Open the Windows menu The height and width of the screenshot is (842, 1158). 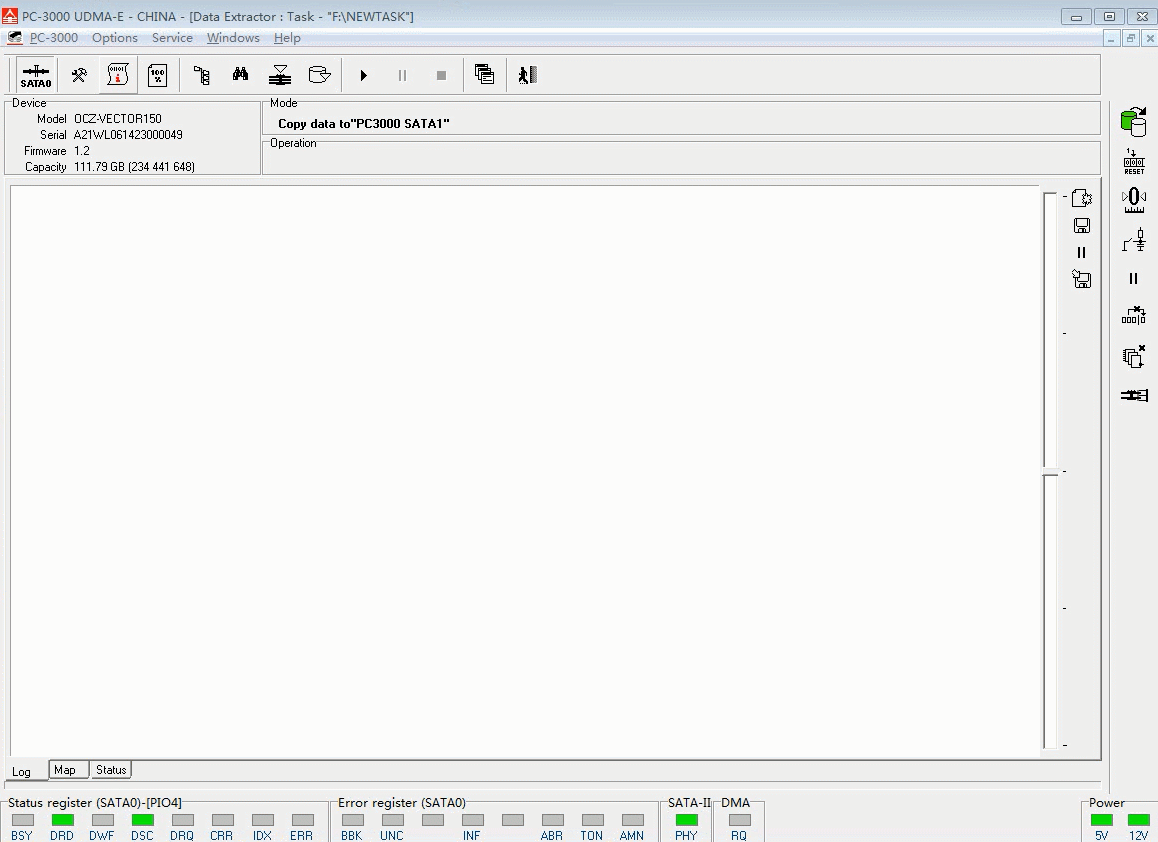point(233,38)
